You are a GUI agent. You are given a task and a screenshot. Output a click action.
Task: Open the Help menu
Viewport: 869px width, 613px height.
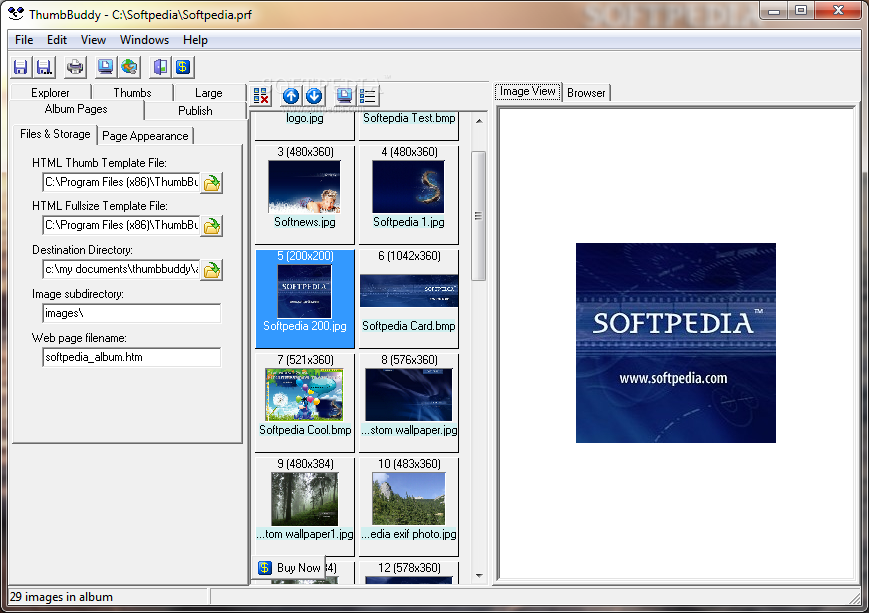[195, 40]
